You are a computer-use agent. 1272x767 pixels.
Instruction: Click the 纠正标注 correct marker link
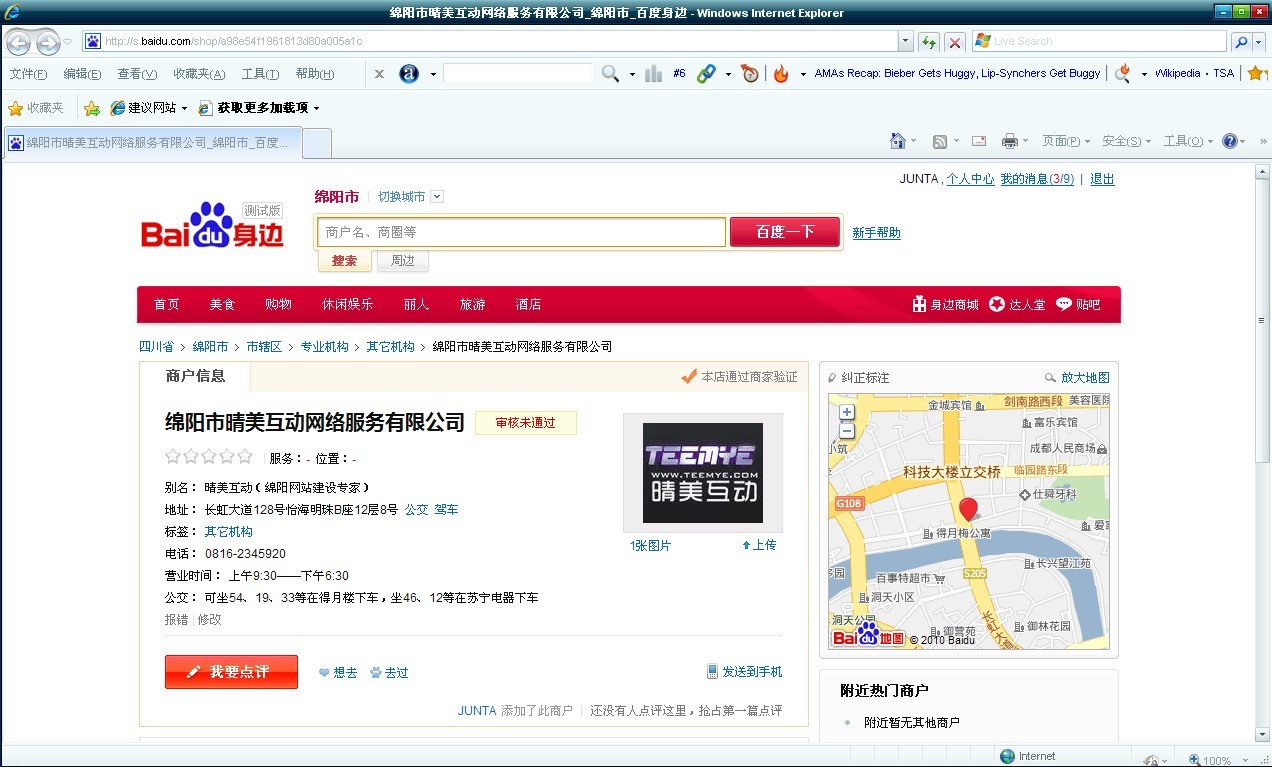point(858,378)
